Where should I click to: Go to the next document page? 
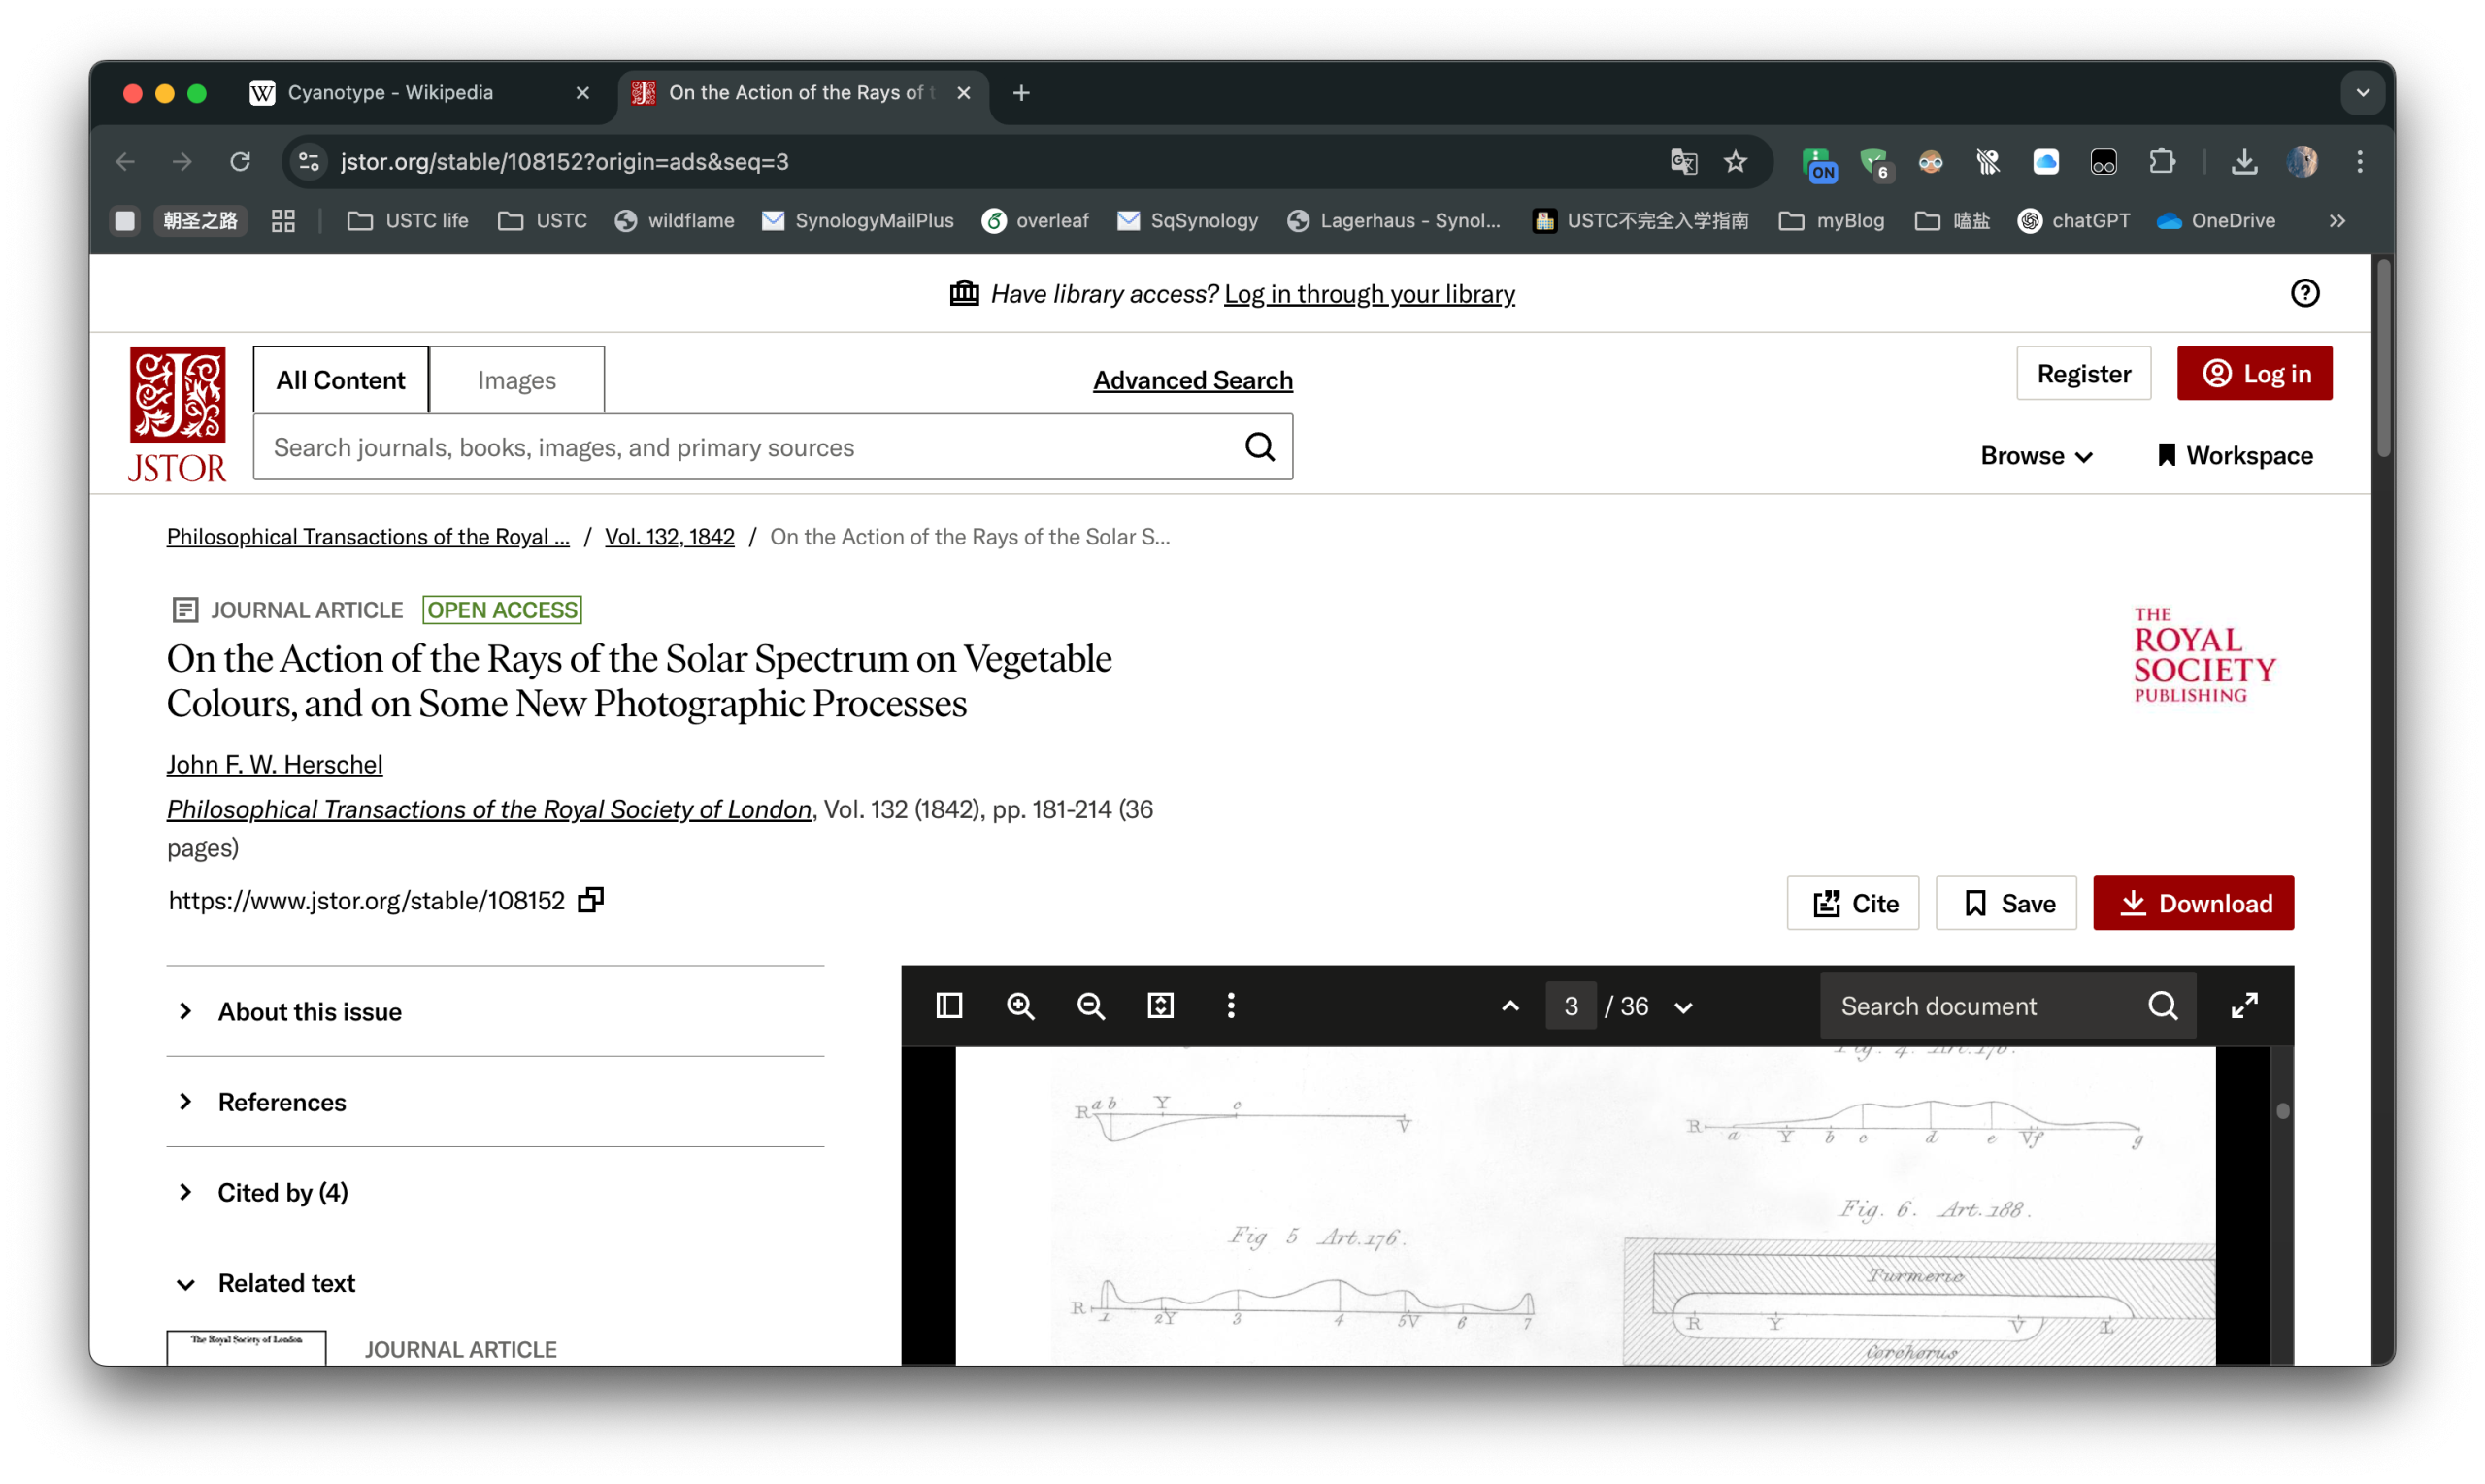[1684, 1007]
